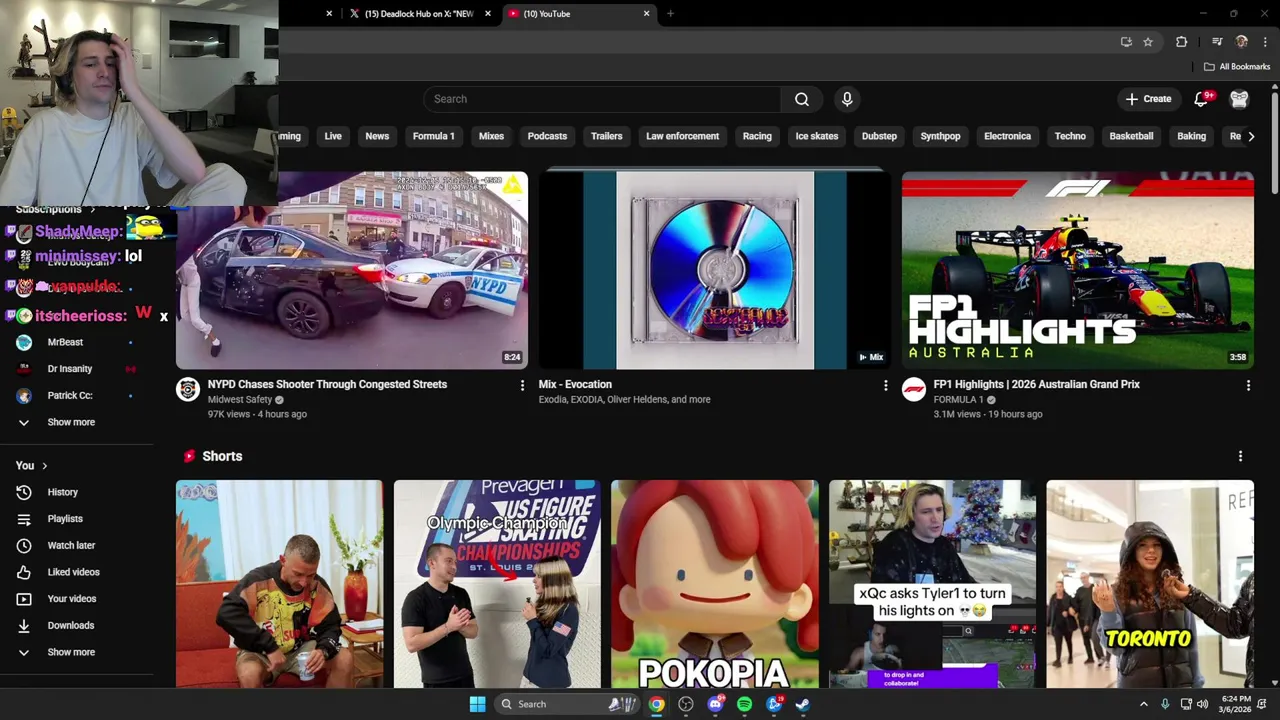
Task: Open FP1 Highlights 2026 Australian Grand Prix title
Action: click(x=1036, y=384)
